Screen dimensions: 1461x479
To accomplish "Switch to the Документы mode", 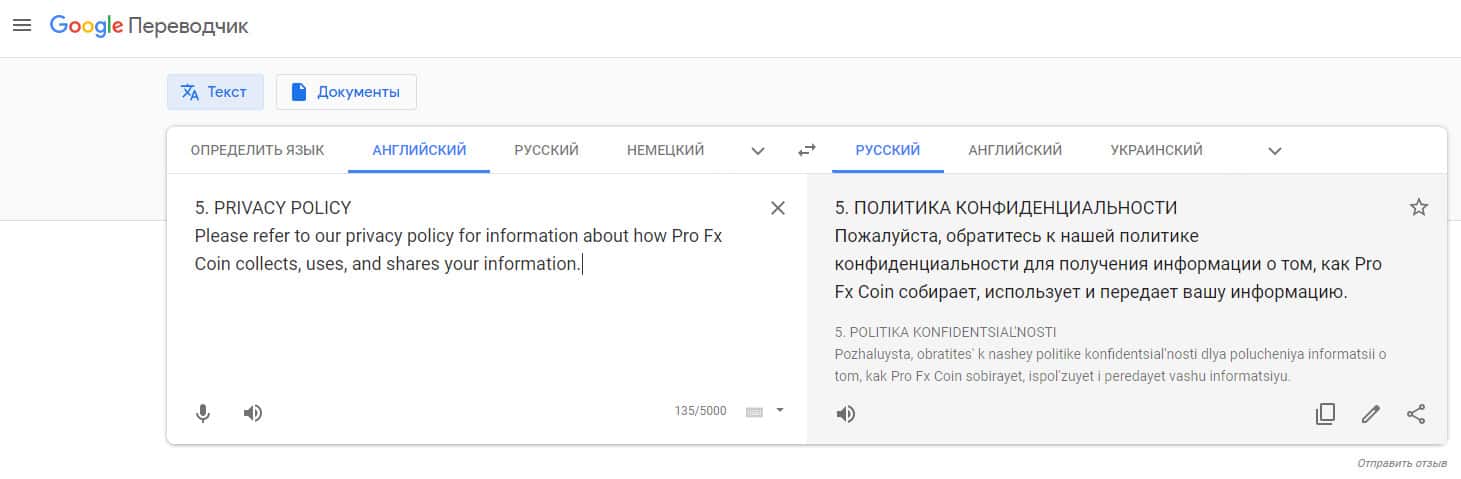I will tap(346, 92).
